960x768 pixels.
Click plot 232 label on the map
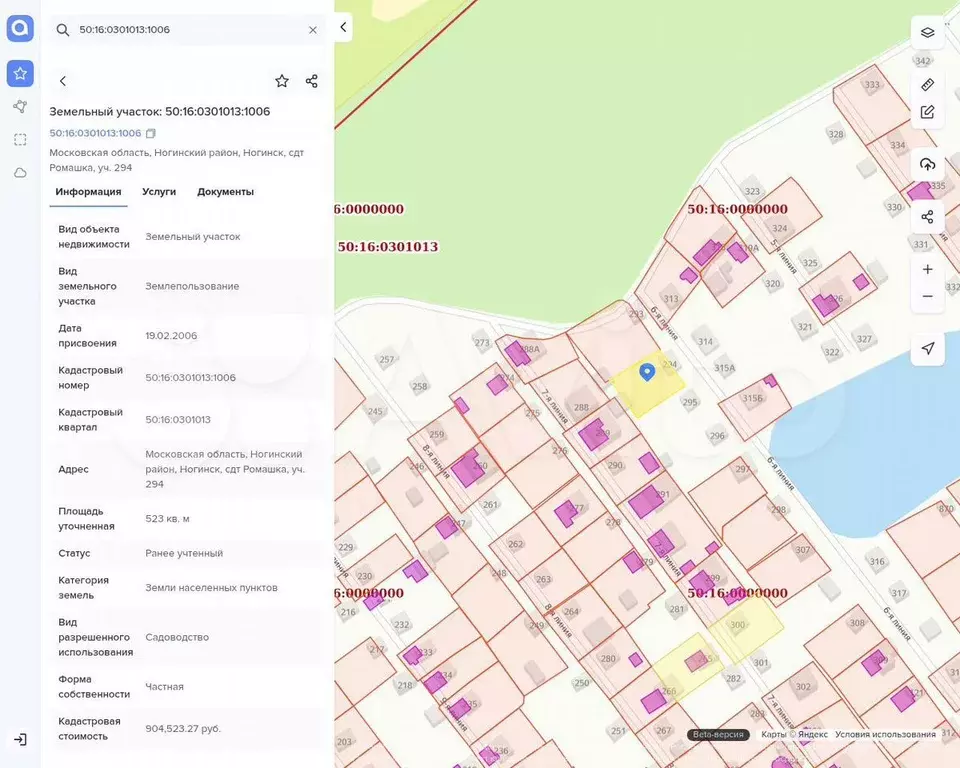pyautogui.click(x=402, y=625)
